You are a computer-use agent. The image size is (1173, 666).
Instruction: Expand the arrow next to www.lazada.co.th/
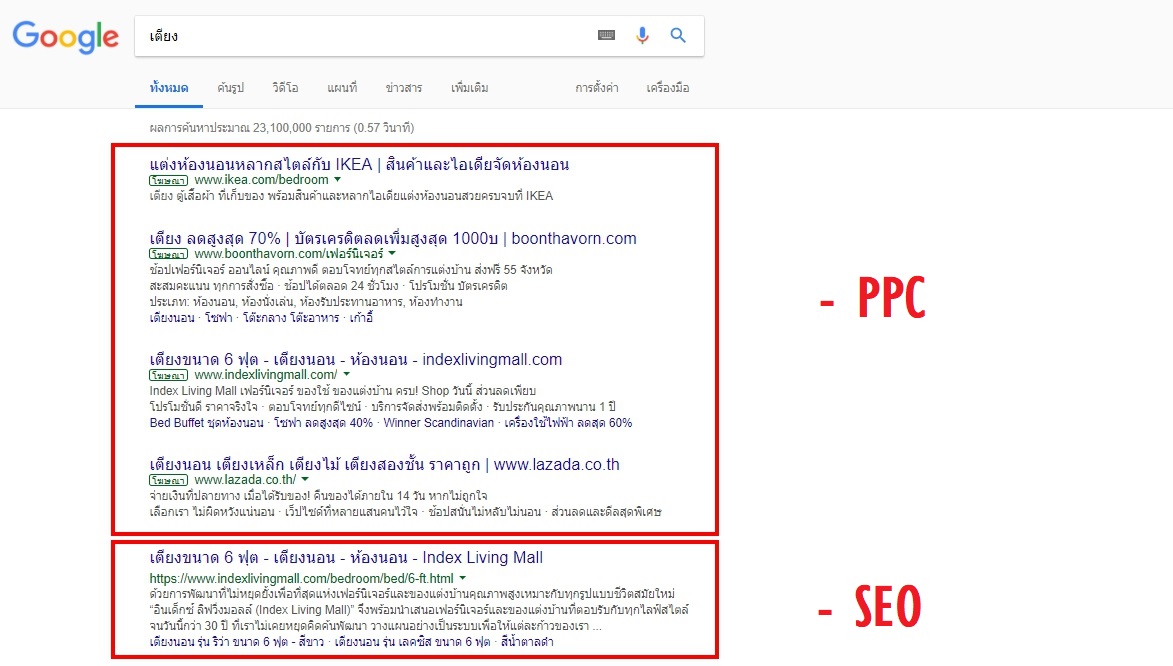(305, 479)
